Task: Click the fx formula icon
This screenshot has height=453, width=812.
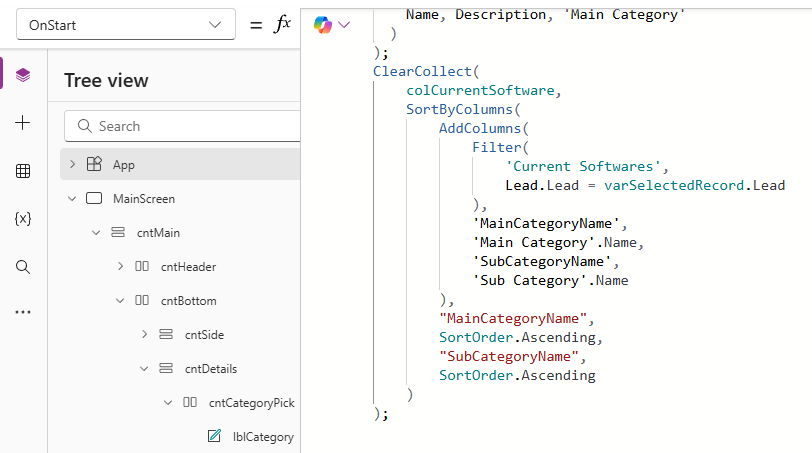Action: (x=282, y=24)
